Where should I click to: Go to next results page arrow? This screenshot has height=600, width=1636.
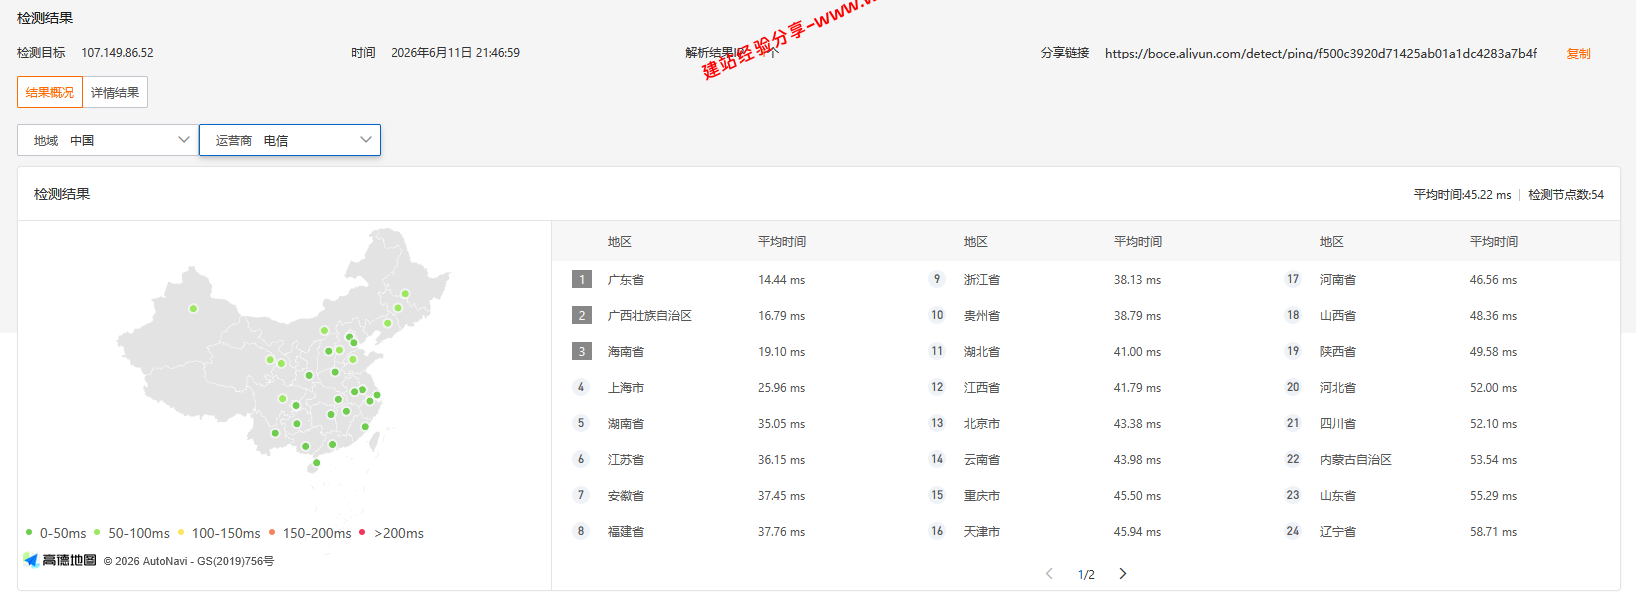[1123, 573]
